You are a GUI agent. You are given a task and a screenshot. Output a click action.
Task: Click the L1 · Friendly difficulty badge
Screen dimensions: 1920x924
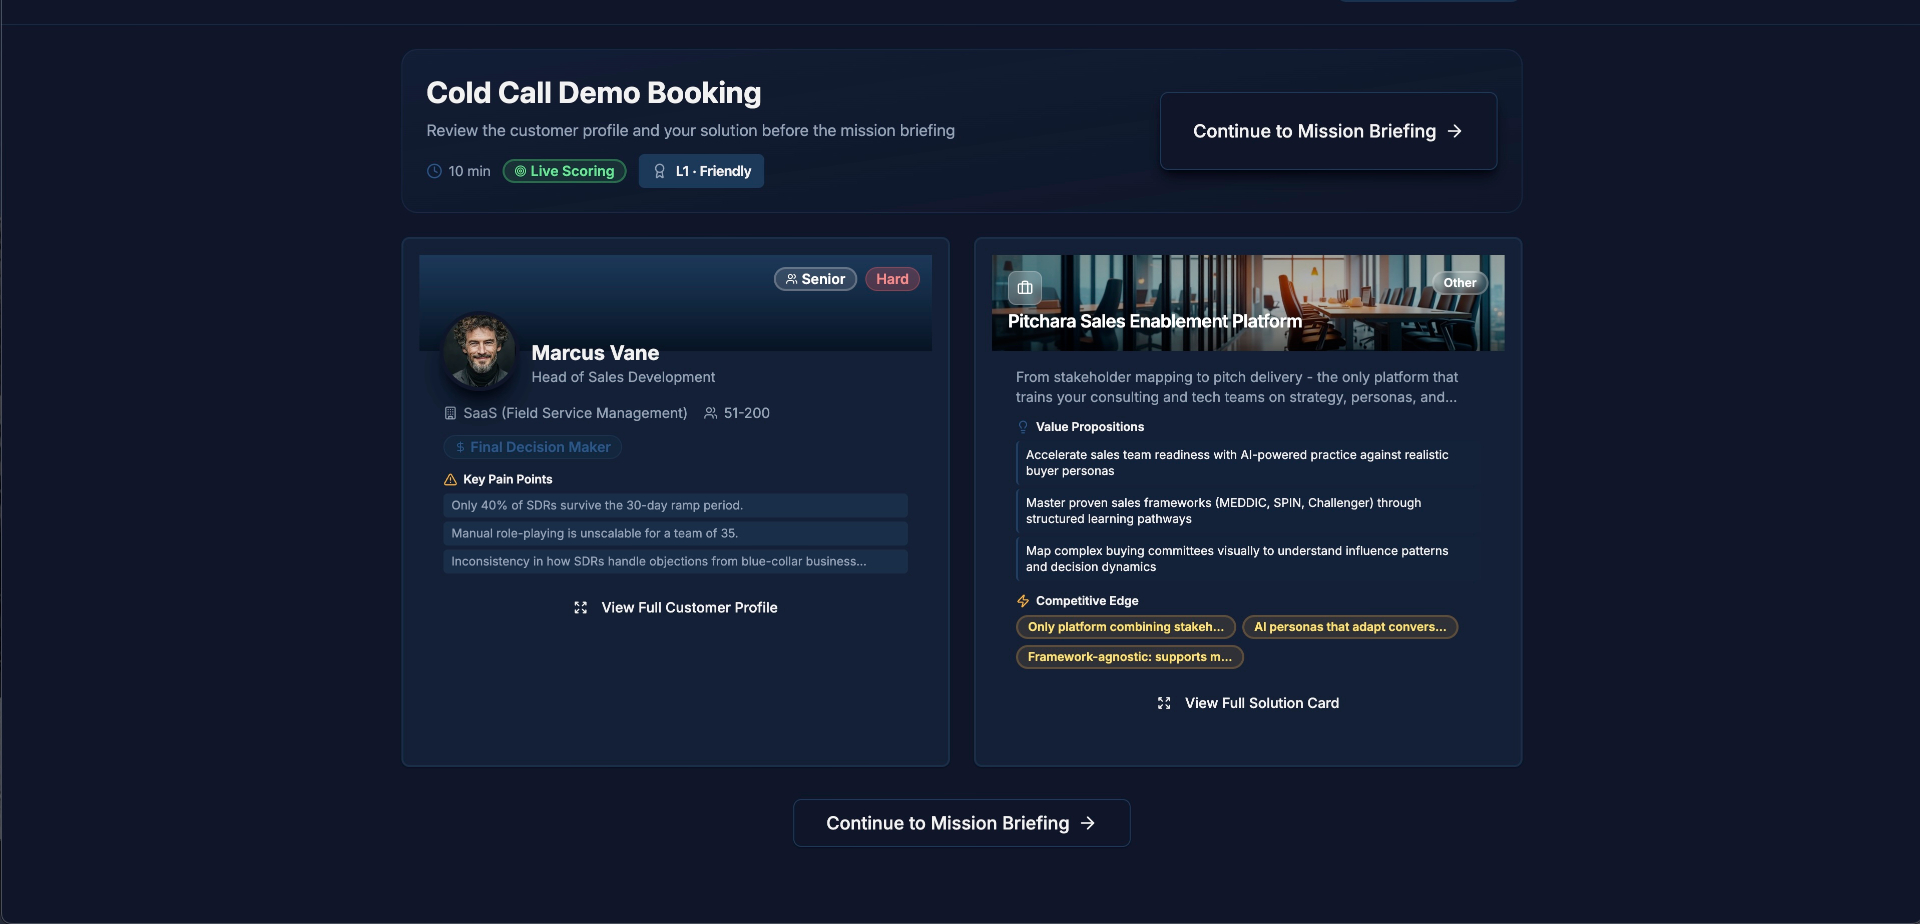point(701,171)
